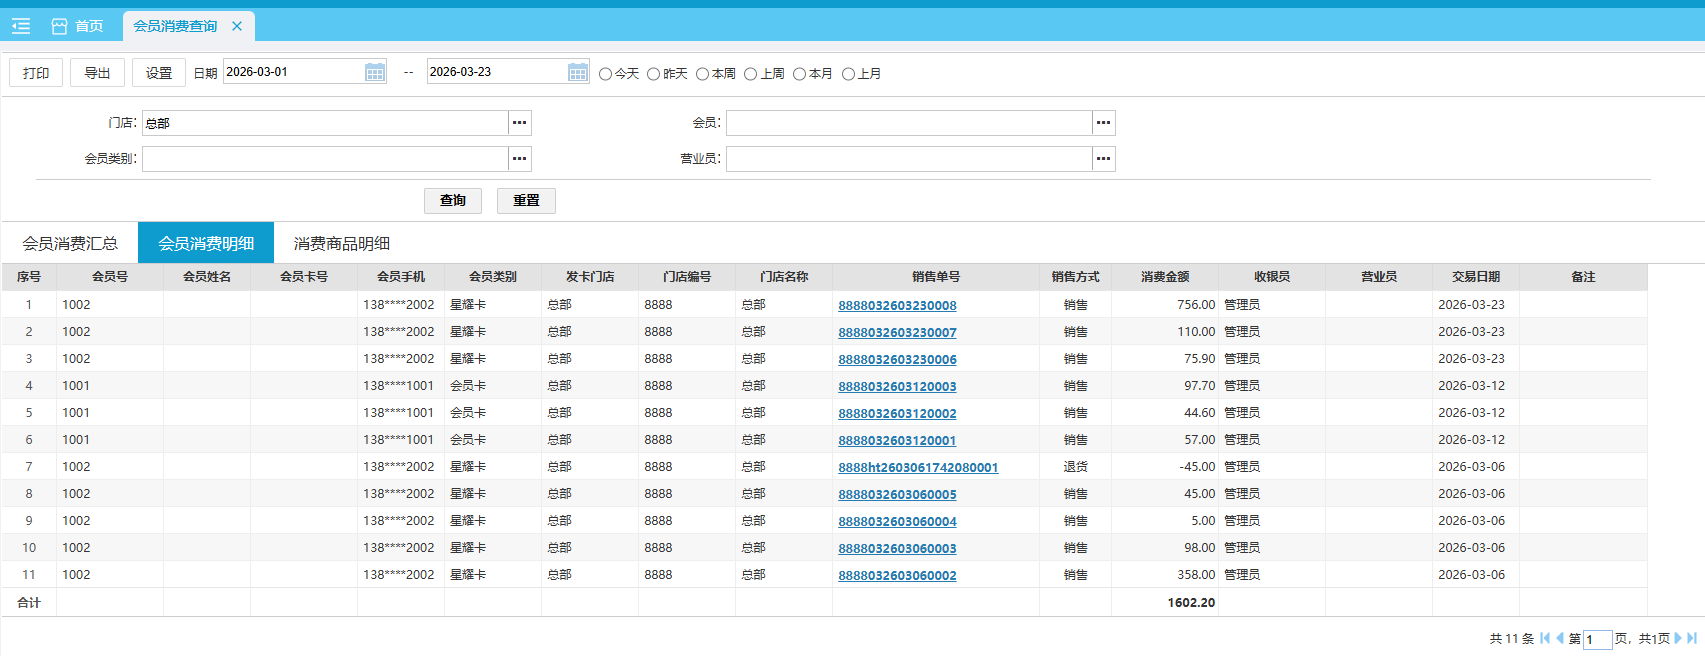Open the 会员 picker ellipsis button
The width and height of the screenshot is (1705, 656).
tap(1103, 123)
